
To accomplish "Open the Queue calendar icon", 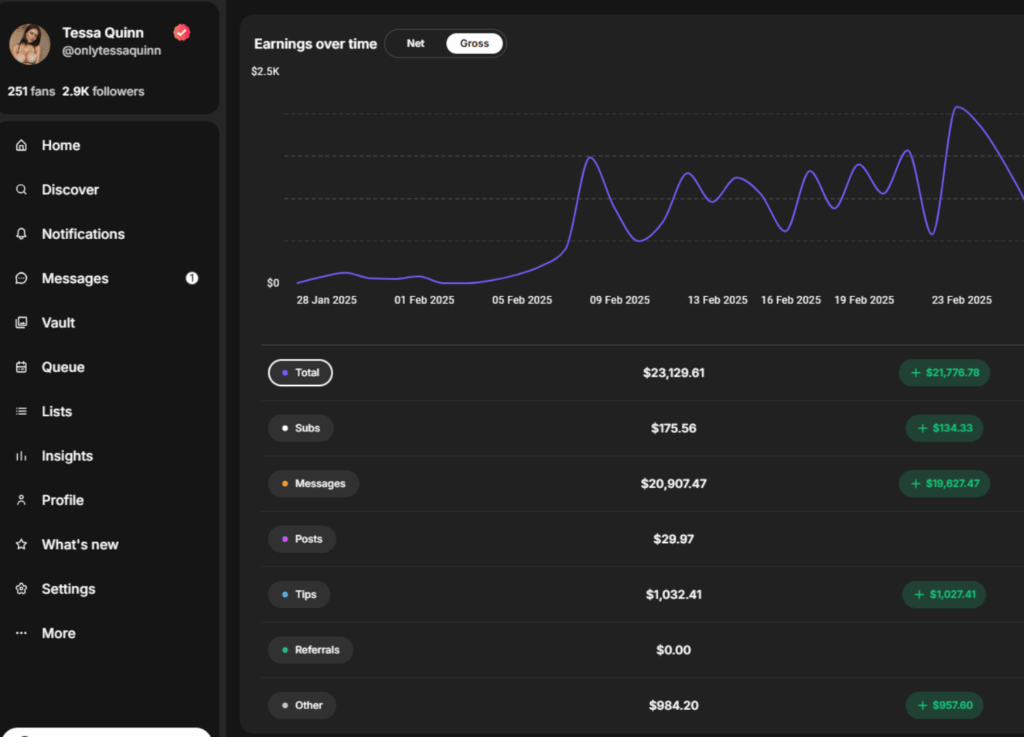I will pyautogui.click(x=21, y=367).
